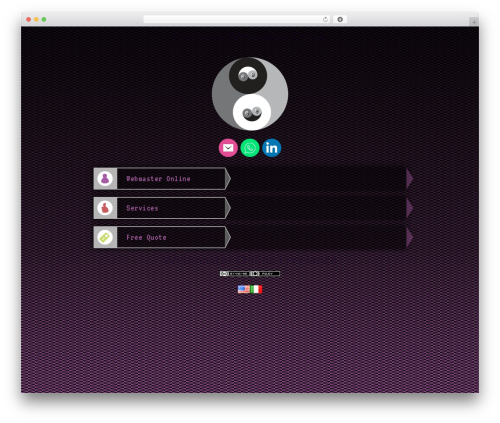This screenshot has height=423, width=500.
Task: Open the green WhatsApp contact icon
Action: 250,148
